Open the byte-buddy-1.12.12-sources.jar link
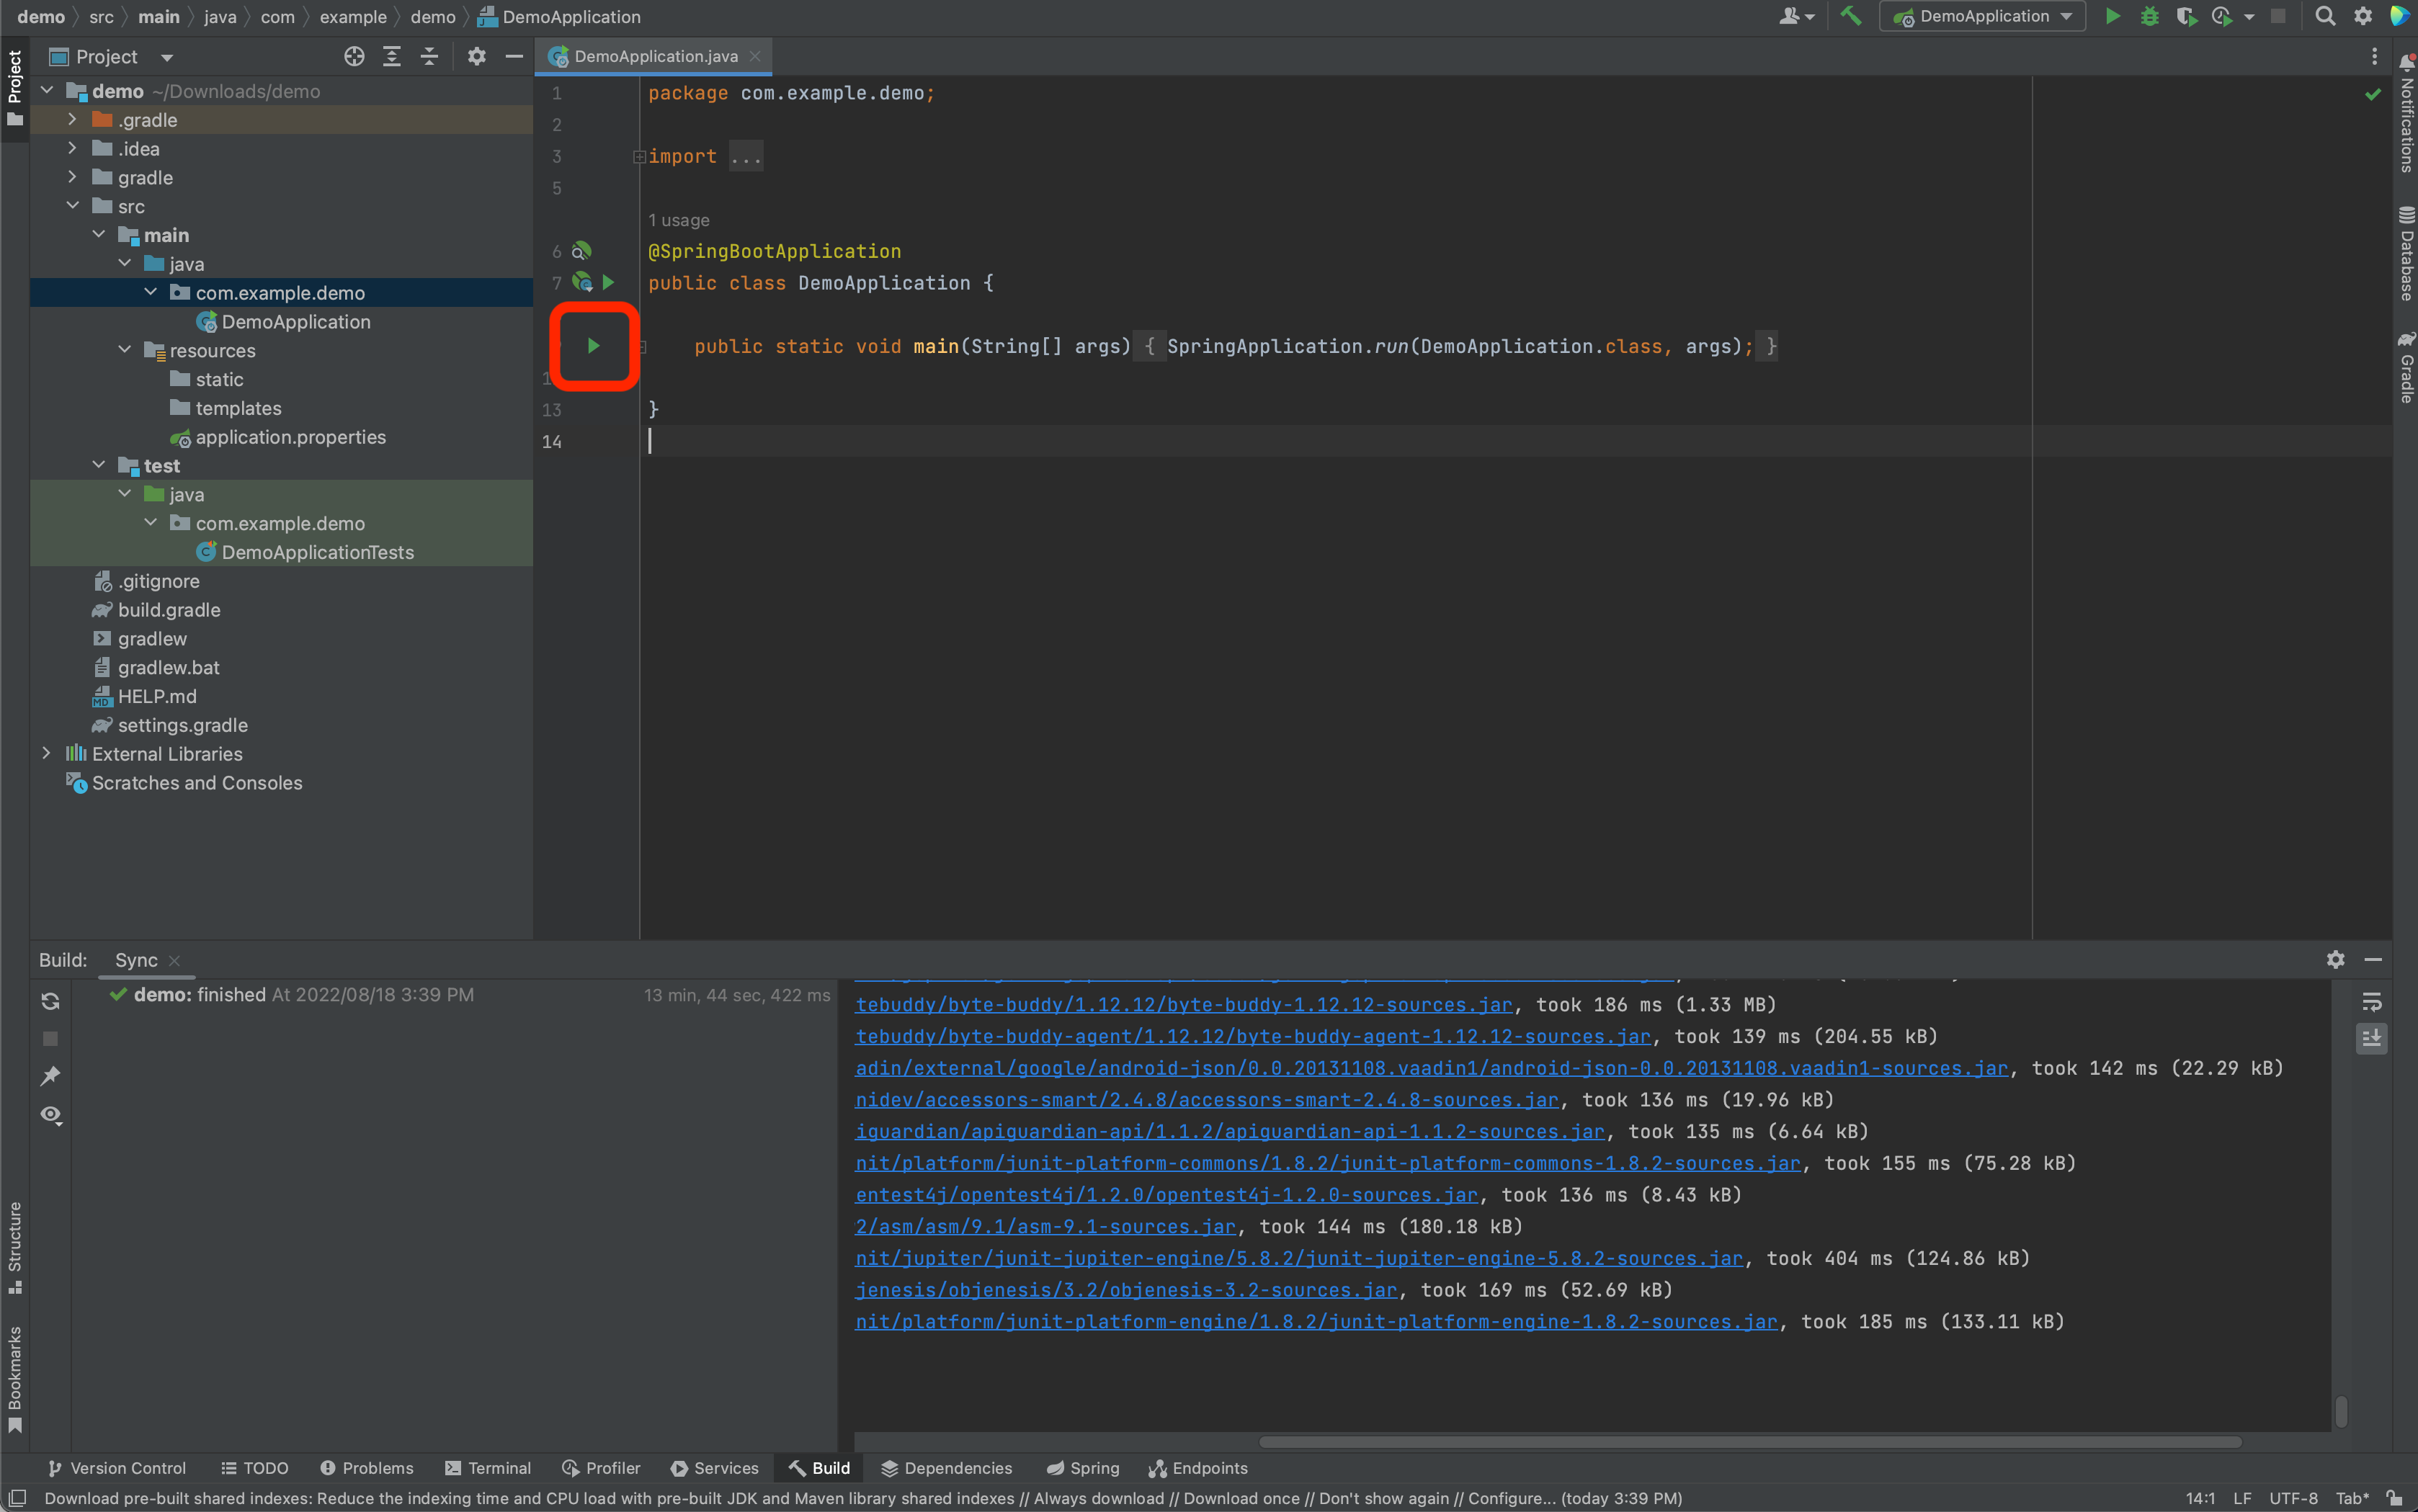This screenshot has width=2418, height=1512. pyautogui.click(x=1183, y=1005)
